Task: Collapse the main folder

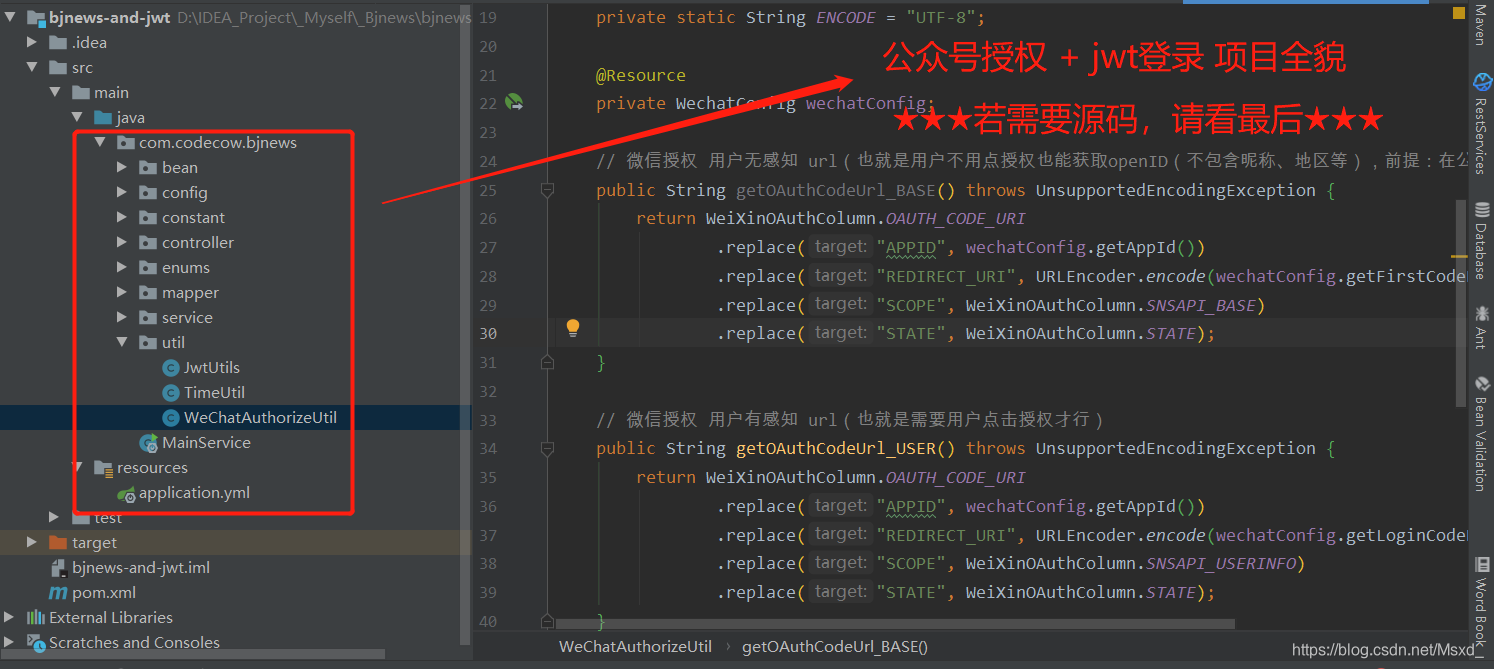Action: 54,93
